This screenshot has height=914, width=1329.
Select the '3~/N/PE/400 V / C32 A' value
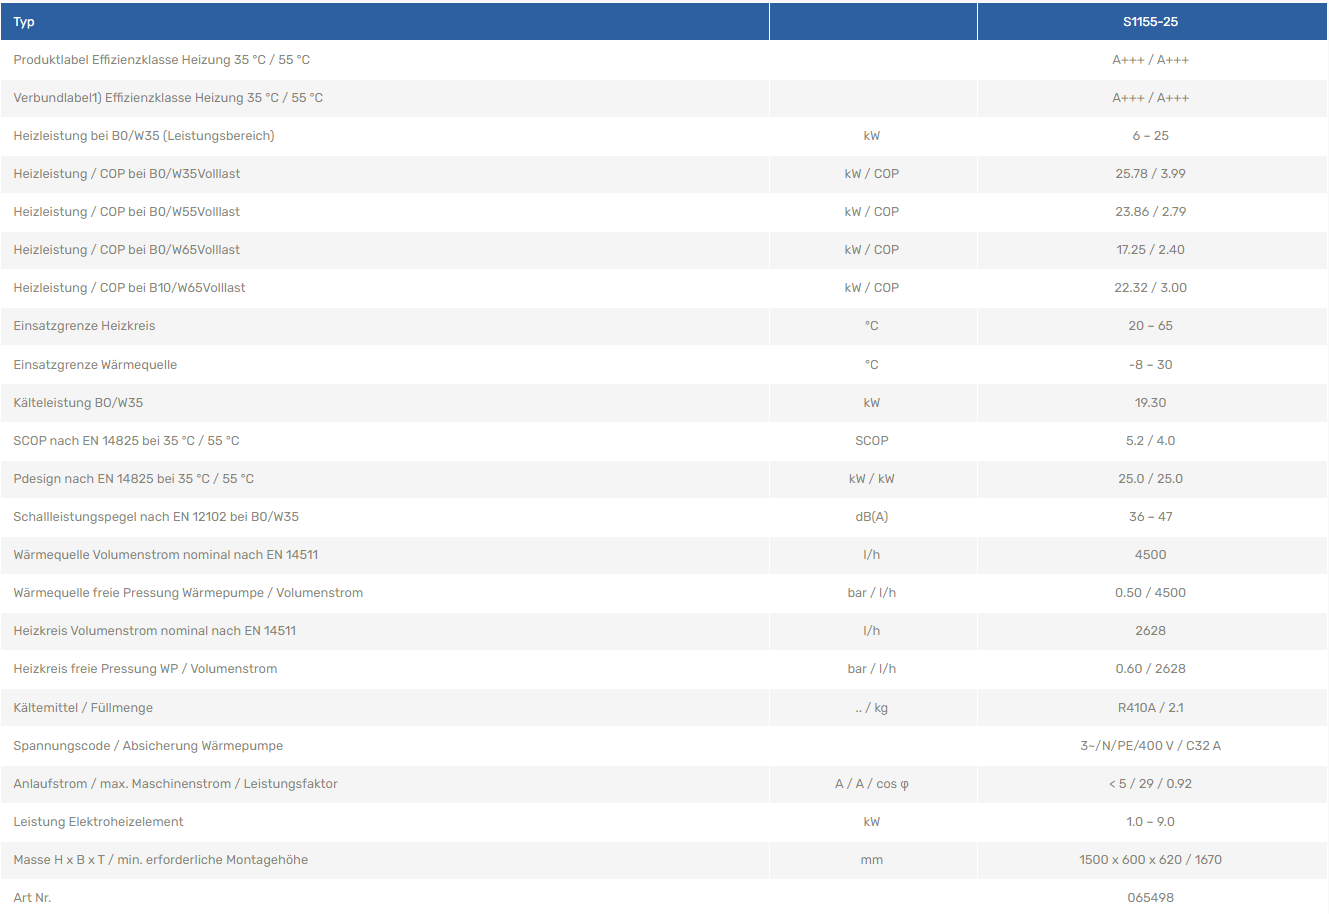(1150, 746)
